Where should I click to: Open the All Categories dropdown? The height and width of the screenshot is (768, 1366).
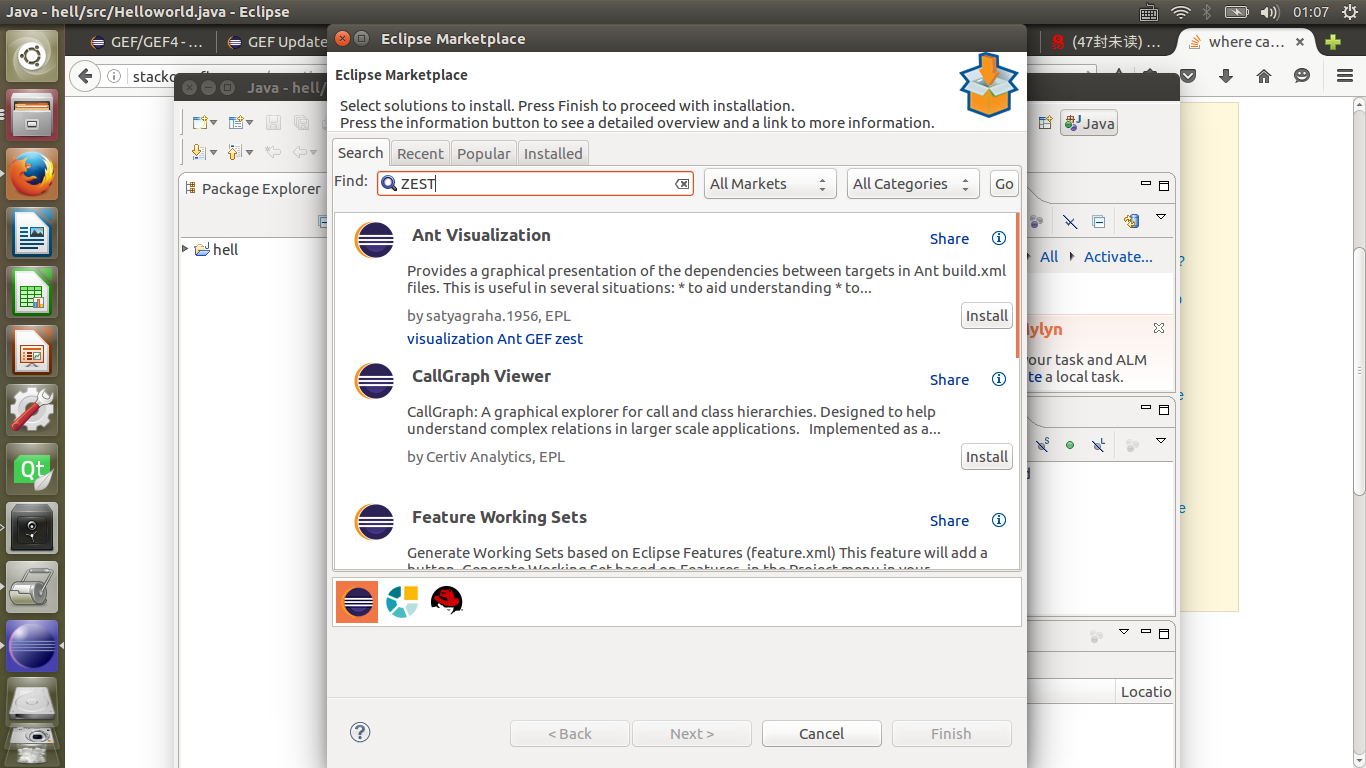pyautogui.click(x=912, y=184)
